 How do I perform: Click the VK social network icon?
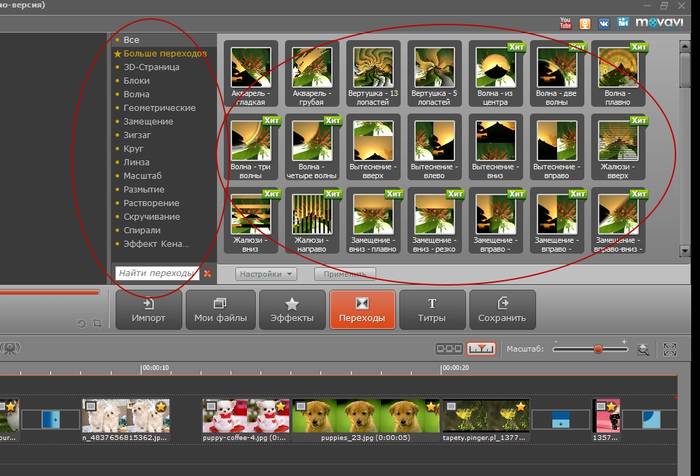[x=605, y=21]
